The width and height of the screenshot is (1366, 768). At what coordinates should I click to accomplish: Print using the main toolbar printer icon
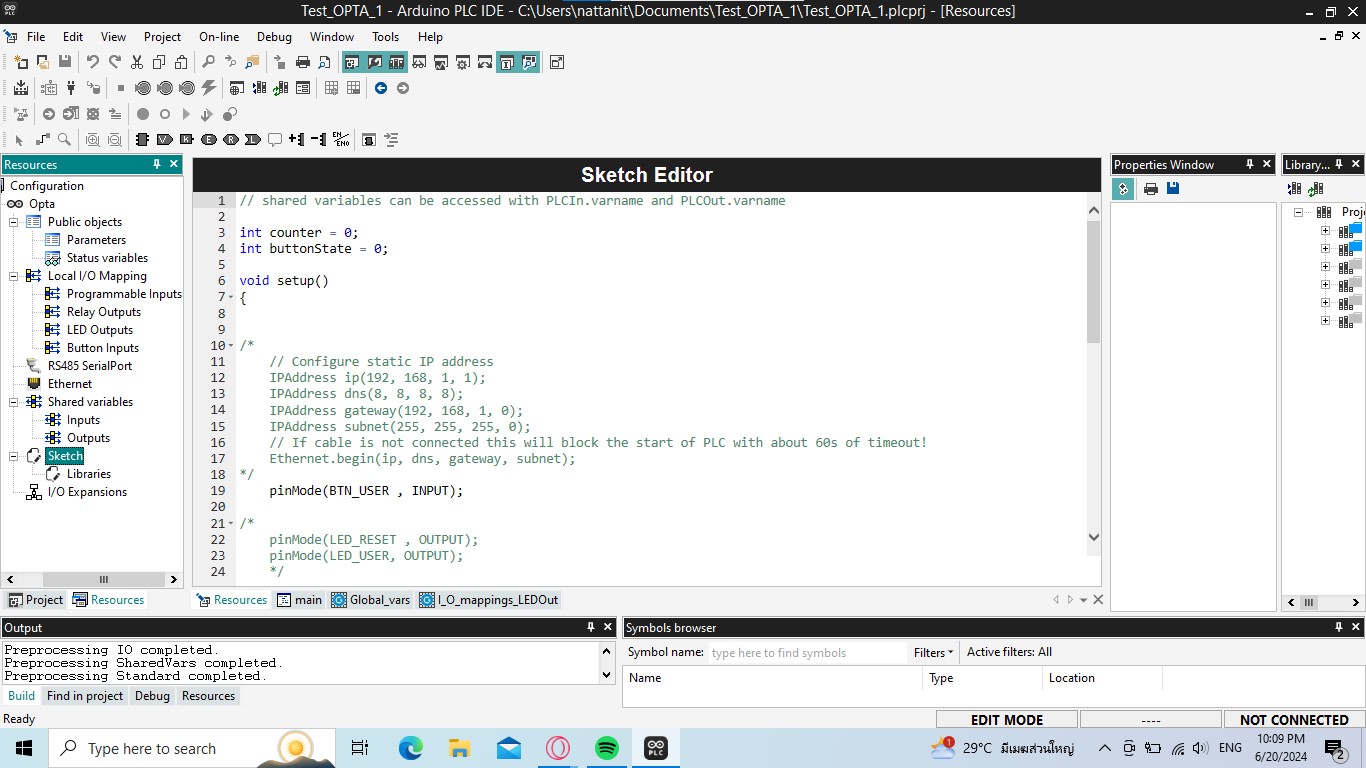coord(302,62)
